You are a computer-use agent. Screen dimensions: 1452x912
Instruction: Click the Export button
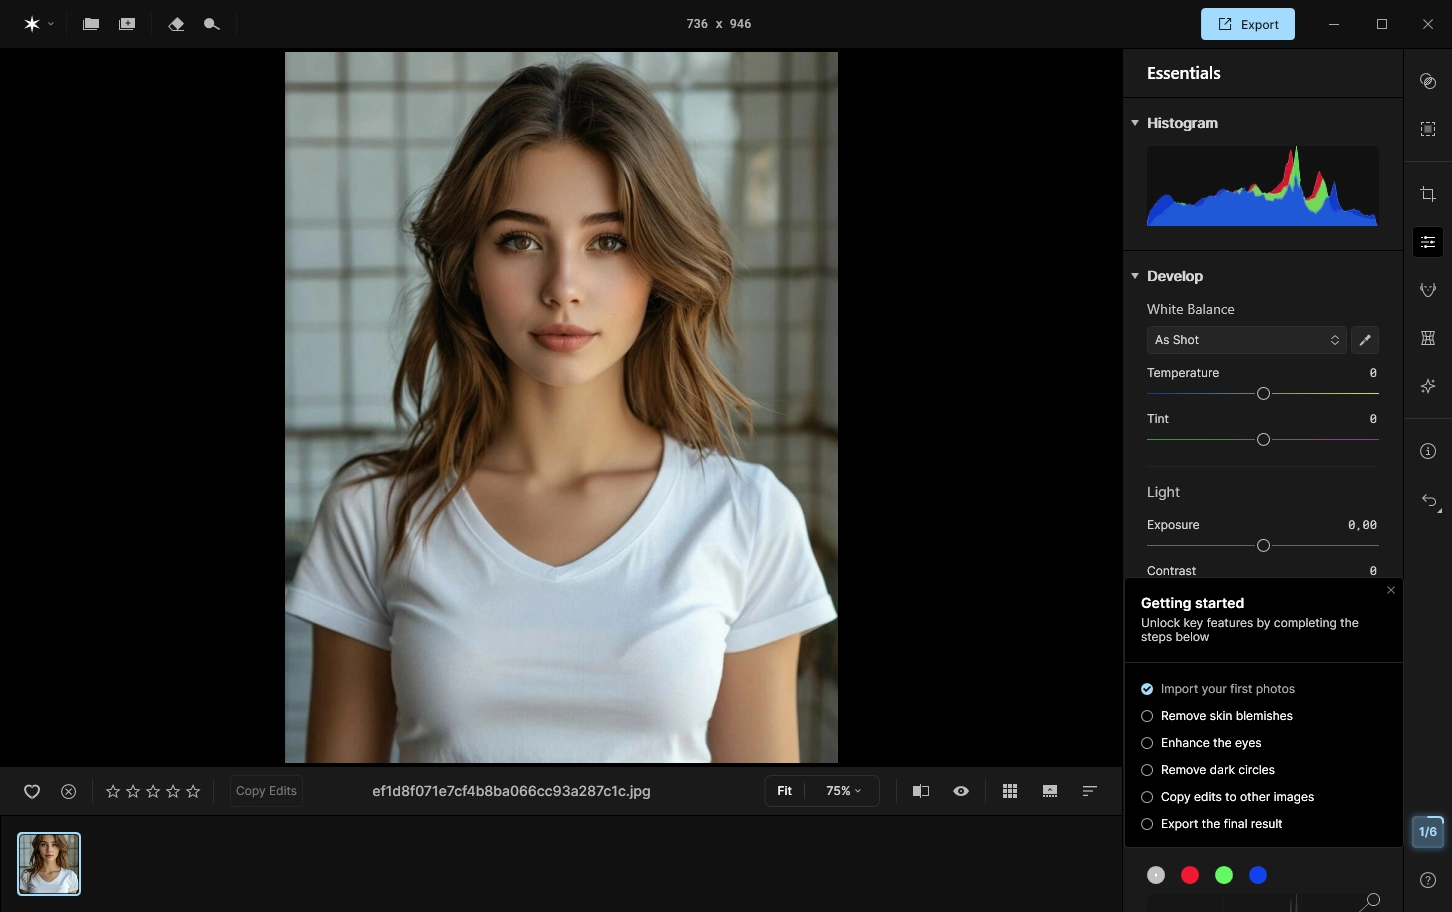tap(1247, 24)
